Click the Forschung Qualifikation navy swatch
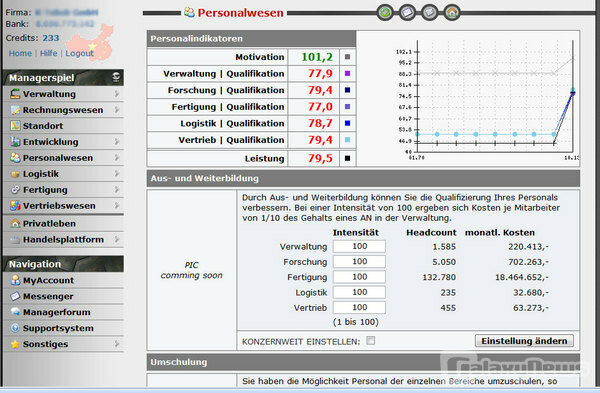Screen dimensions: 600x393 347,90
